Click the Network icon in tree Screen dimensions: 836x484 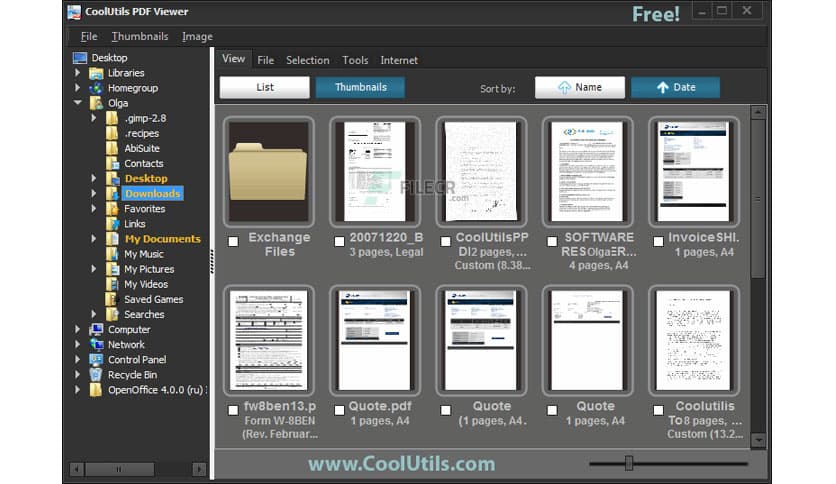pos(96,345)
